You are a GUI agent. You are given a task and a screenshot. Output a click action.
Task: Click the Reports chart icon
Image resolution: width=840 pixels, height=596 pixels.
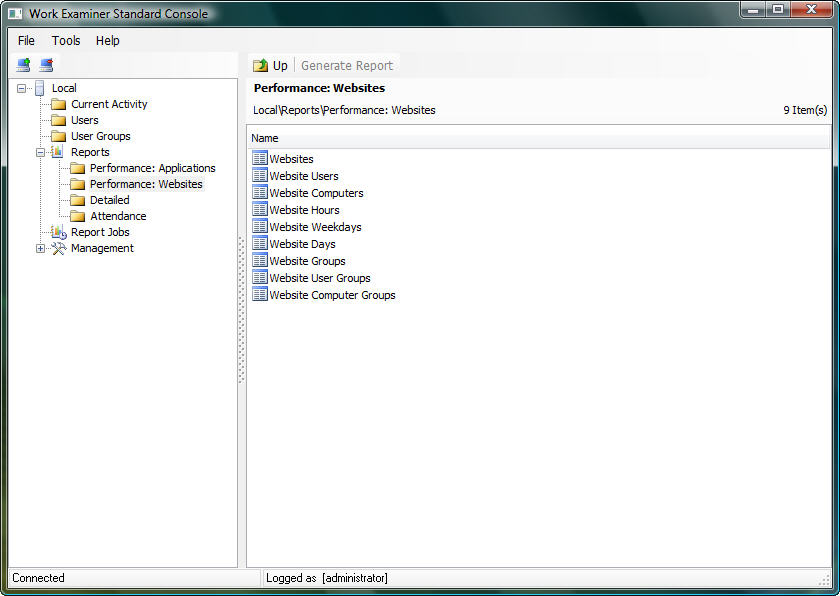[57, 152]
